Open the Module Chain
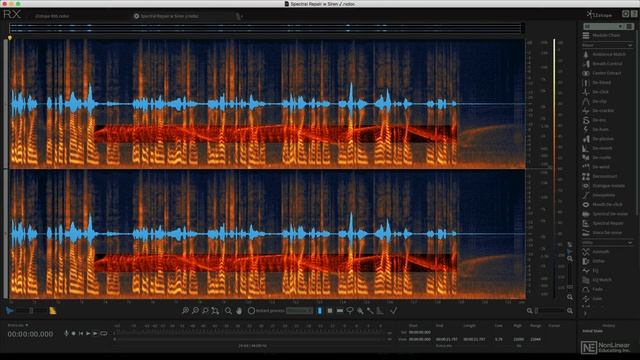 [602, 36]
